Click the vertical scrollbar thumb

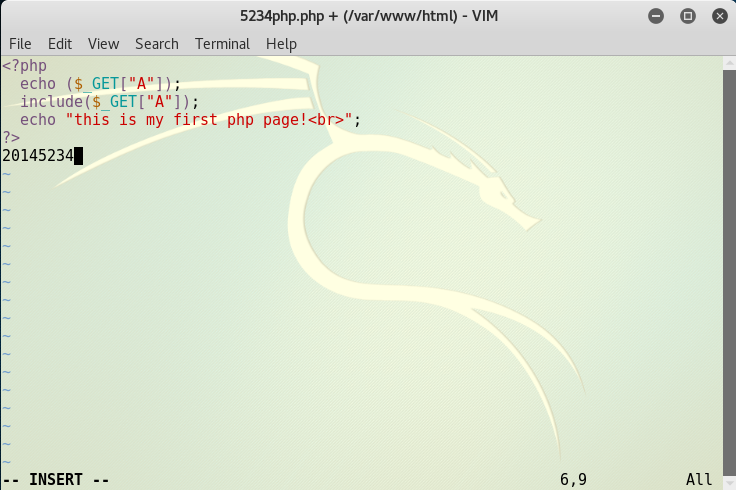[729, 272]
